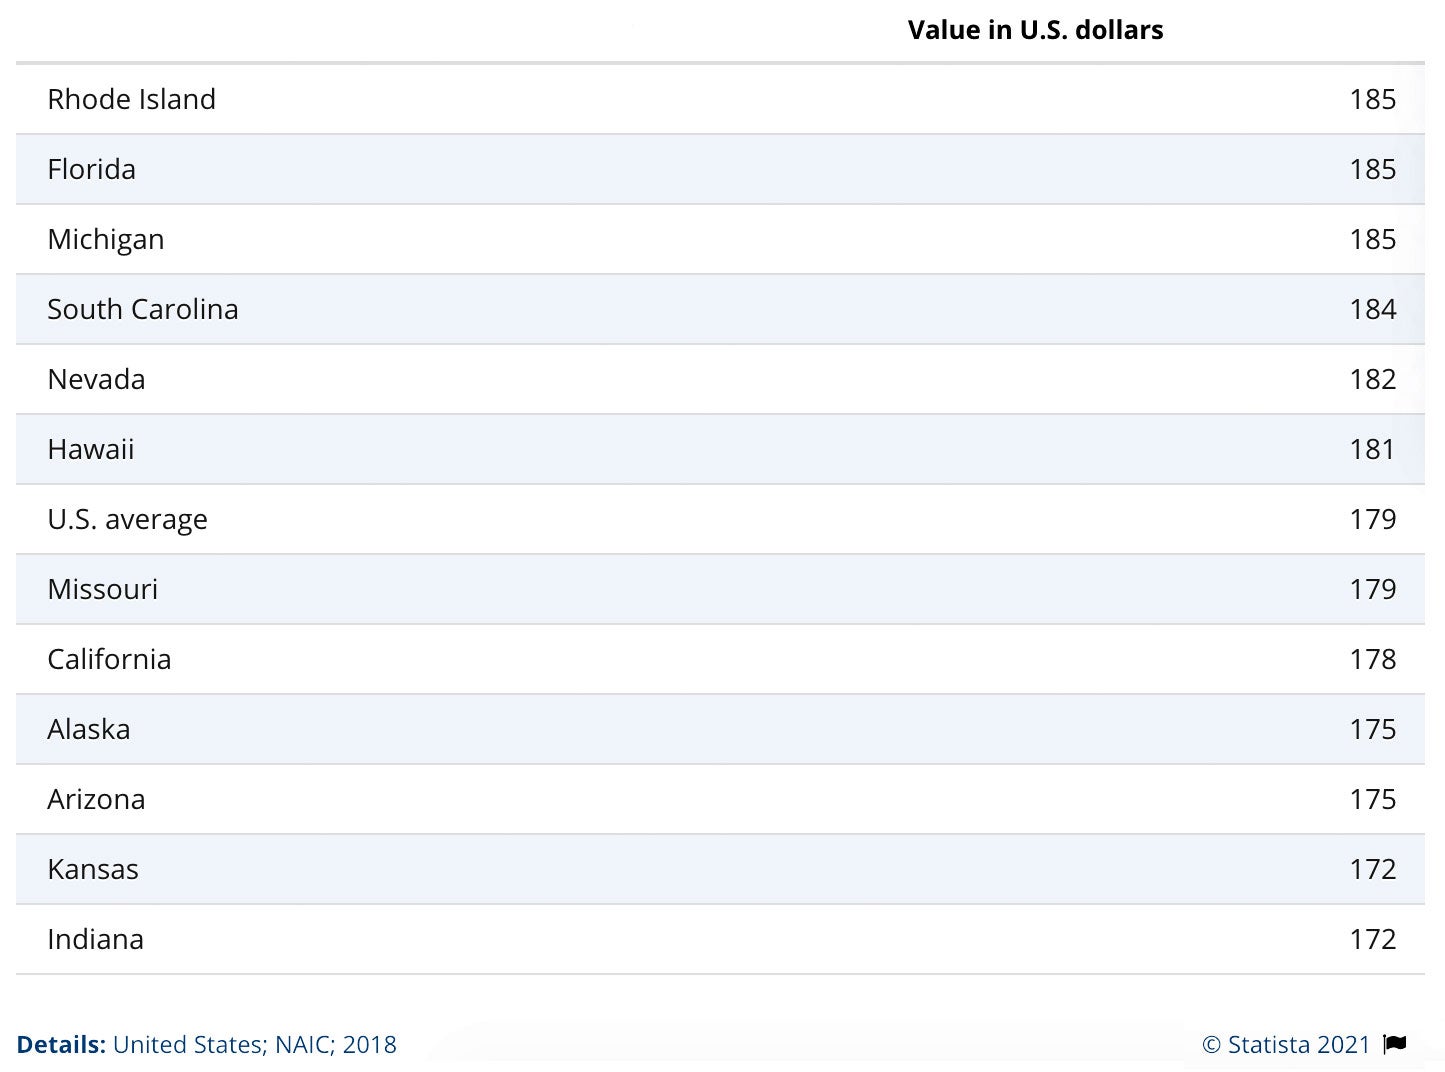Click the 178 value for California
This screenshot has width=1445, height=1072.
coord(1372,659)
